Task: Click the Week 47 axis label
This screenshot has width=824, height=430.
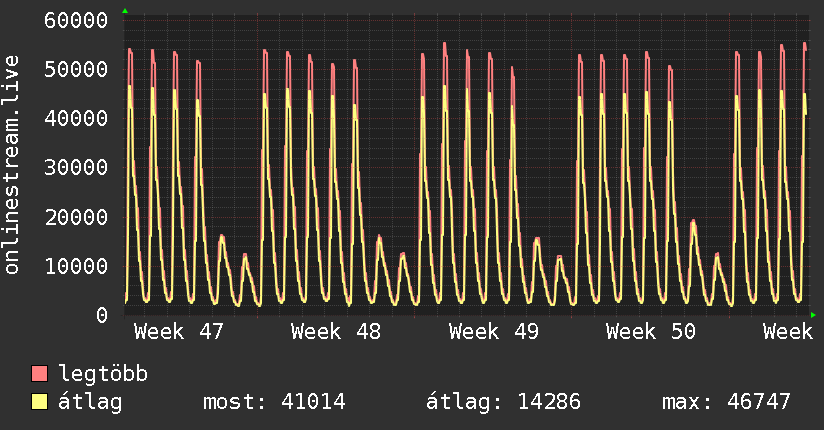Action: 179,332
